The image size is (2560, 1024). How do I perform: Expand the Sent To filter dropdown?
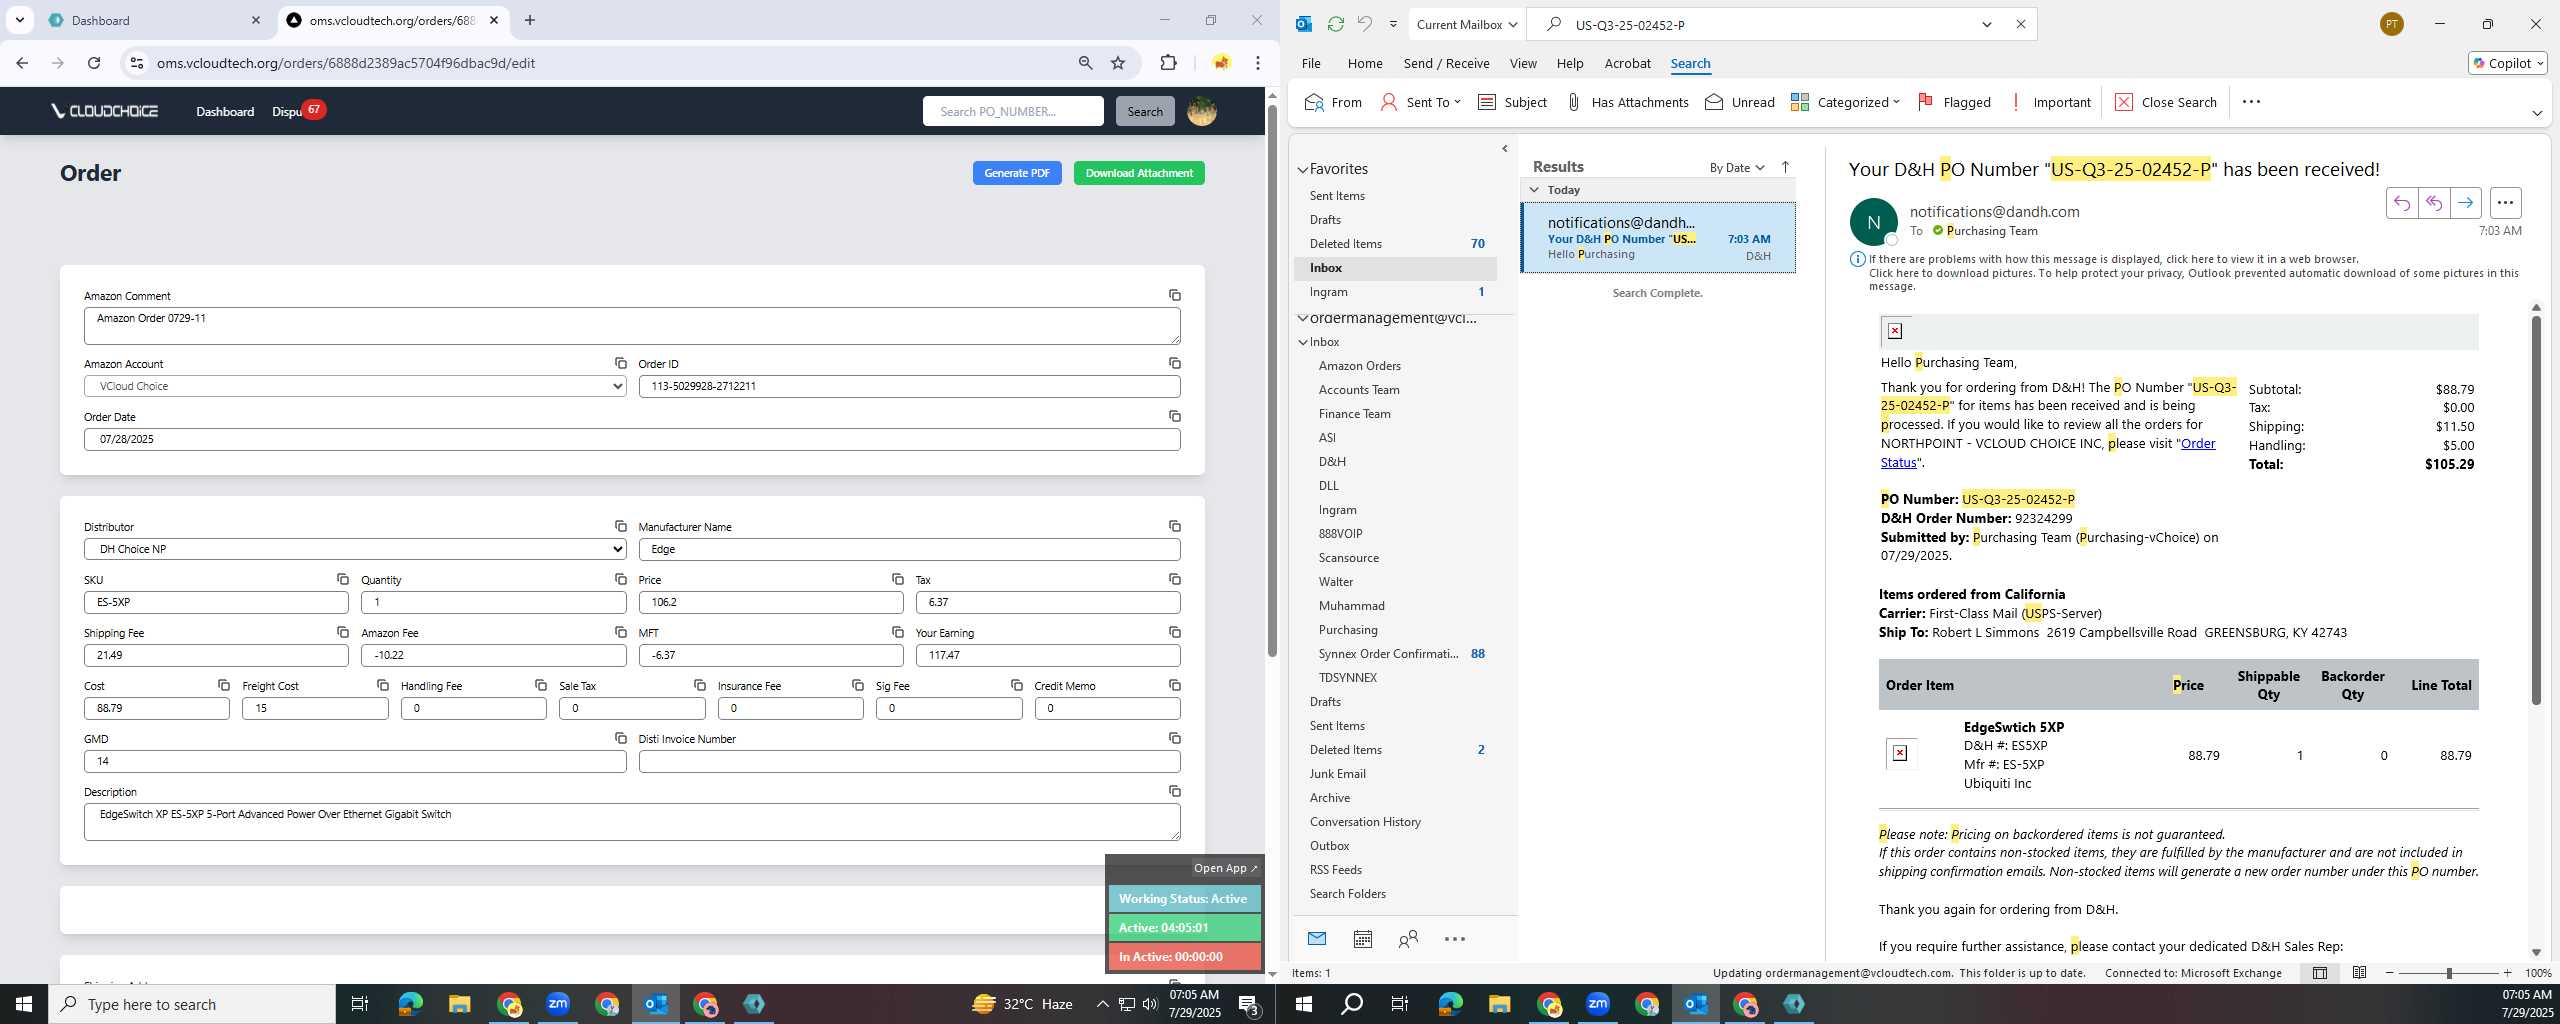point(1420,102)
